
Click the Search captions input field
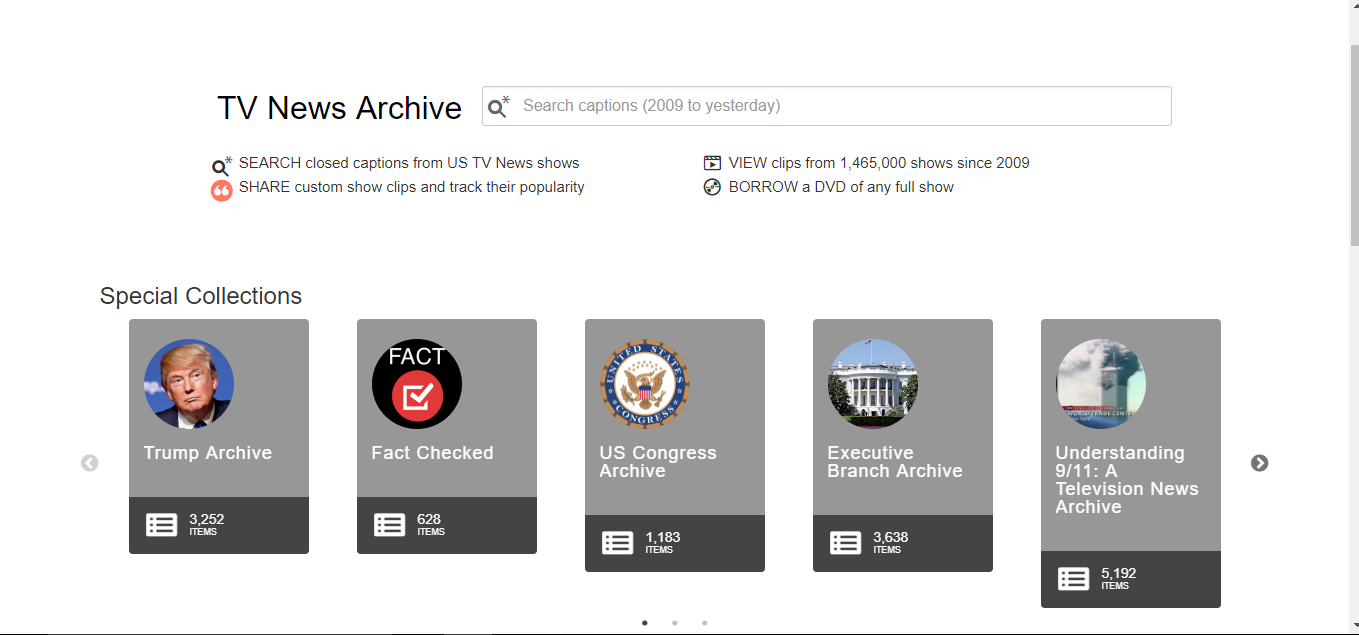(826, 106)
